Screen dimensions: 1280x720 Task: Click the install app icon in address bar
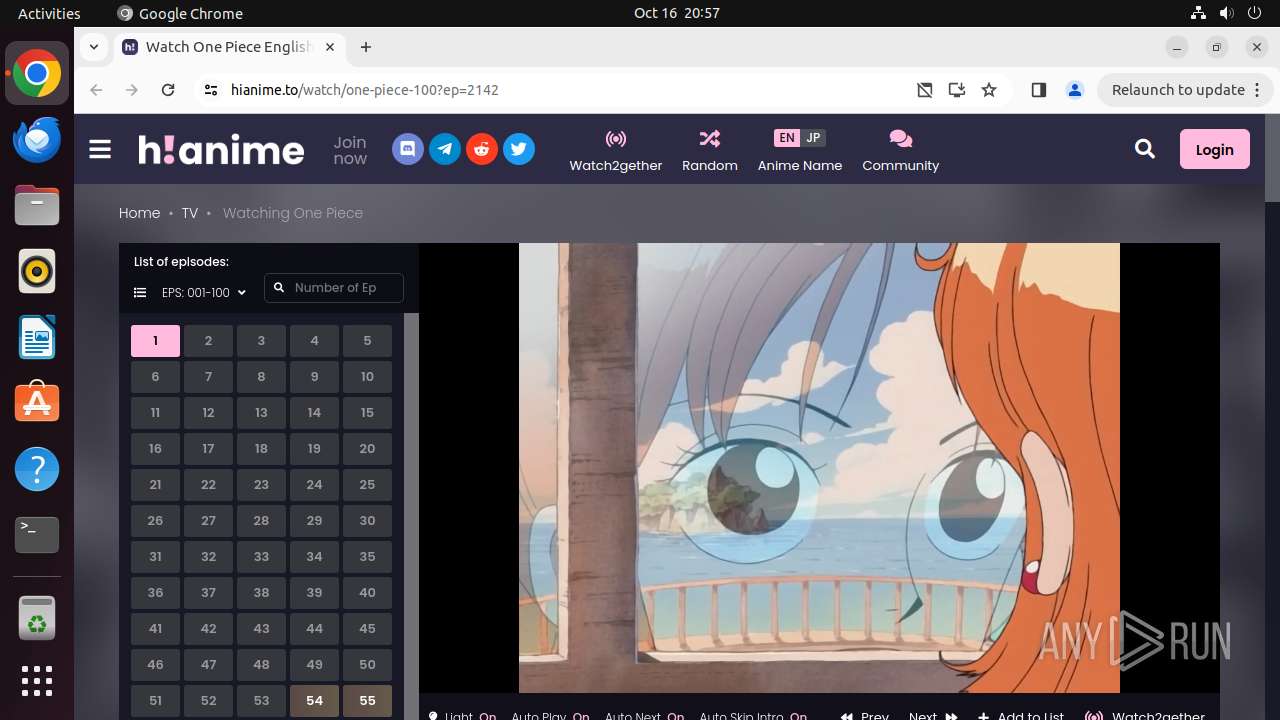(957, 90)
